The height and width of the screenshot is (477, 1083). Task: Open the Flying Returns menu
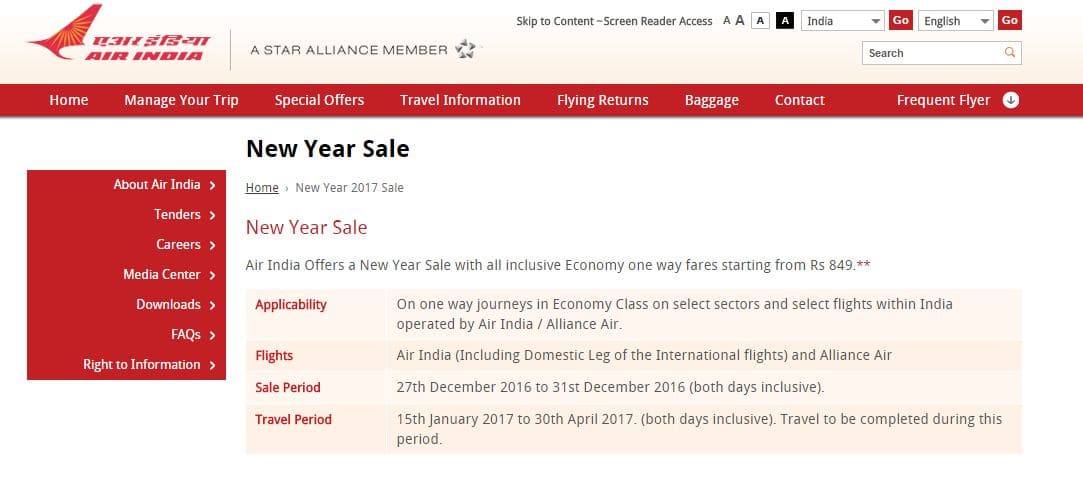602,100
